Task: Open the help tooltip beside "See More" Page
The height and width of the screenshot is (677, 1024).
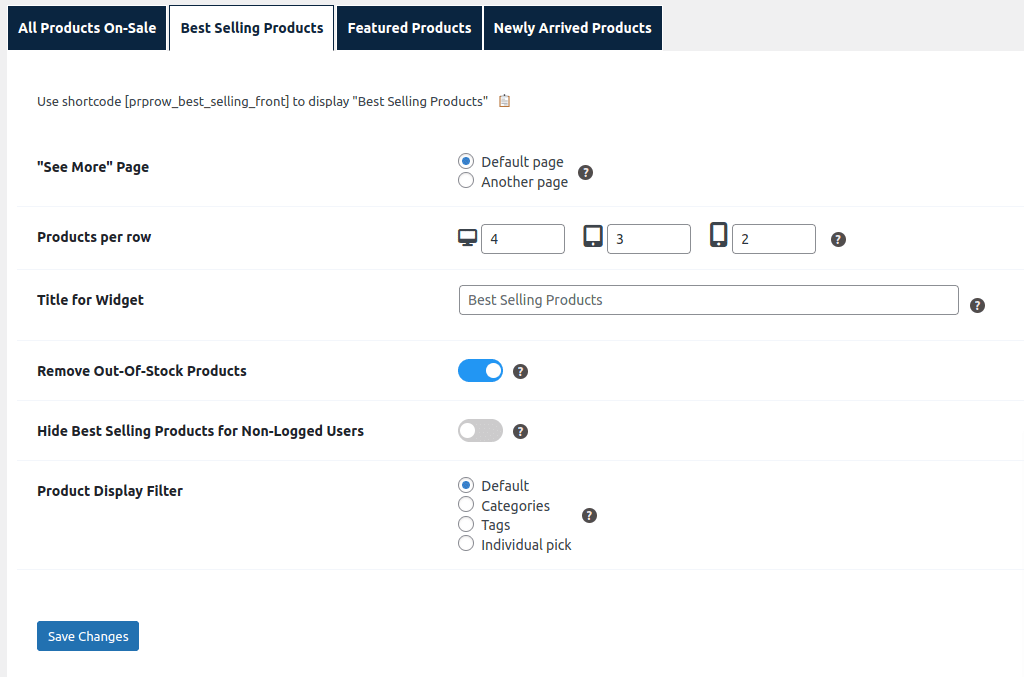Action: [585, 172]
